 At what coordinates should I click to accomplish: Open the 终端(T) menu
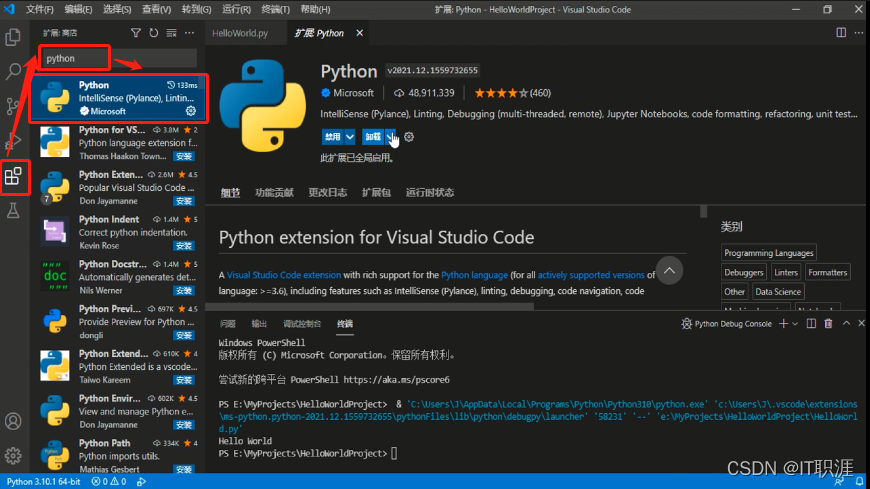(276, 9)
